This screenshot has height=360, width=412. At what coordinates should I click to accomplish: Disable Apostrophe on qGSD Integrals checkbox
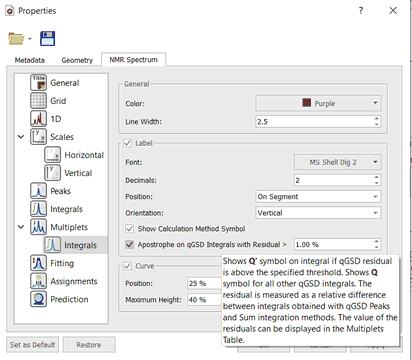129,244
